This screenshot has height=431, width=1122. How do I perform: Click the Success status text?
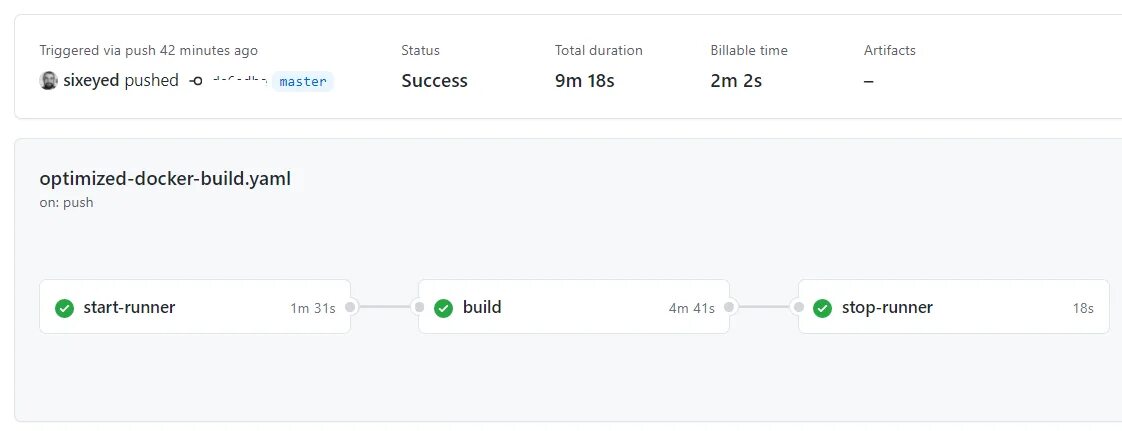[434, 81]
